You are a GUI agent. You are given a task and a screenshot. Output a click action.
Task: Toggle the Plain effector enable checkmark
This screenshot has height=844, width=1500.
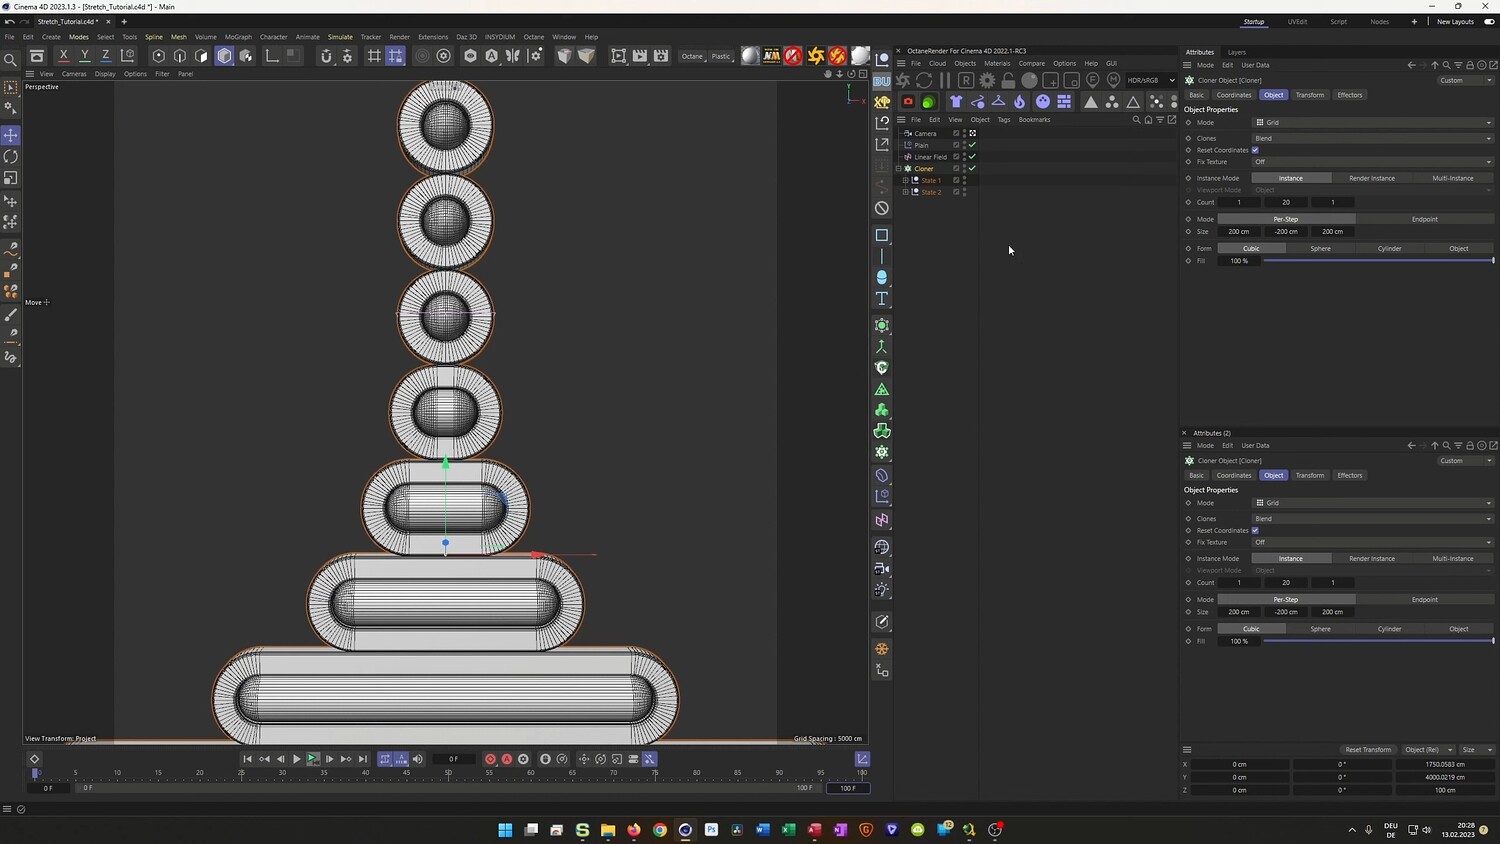[972, 145]
